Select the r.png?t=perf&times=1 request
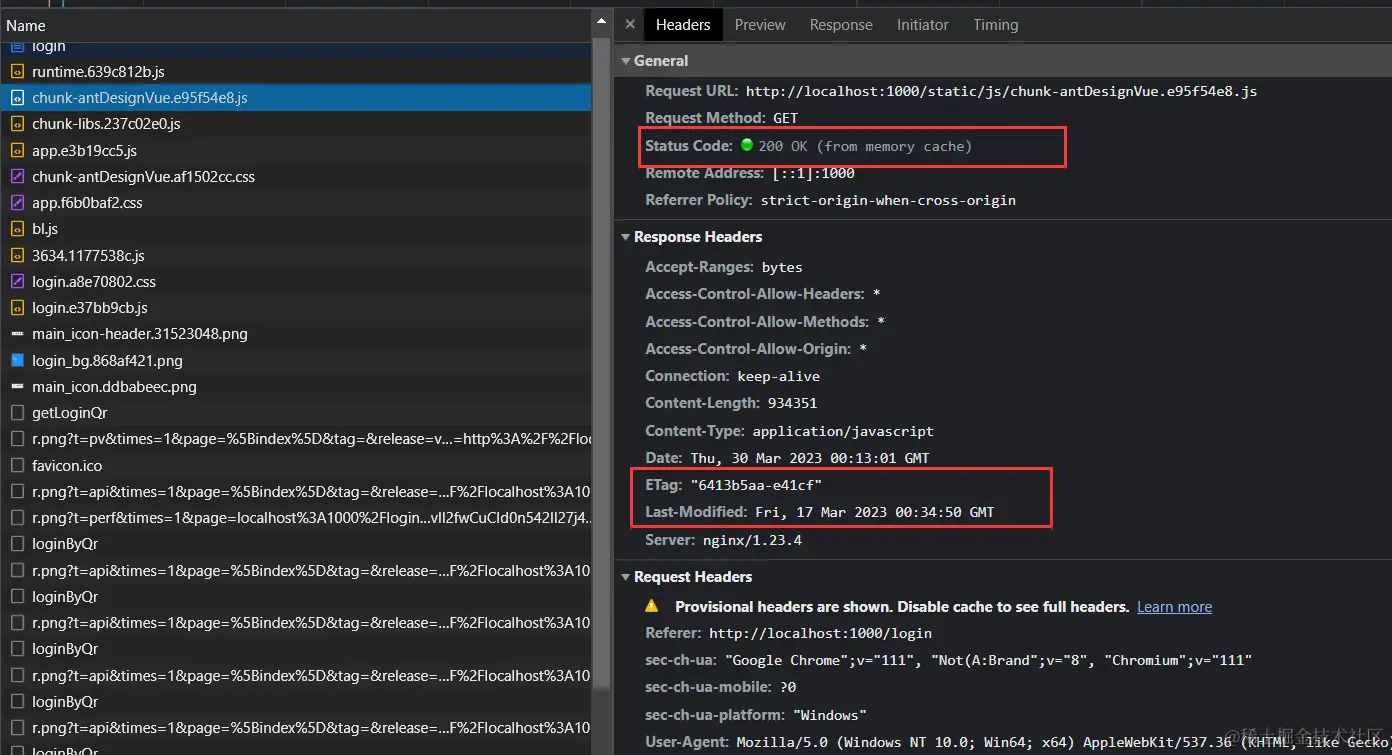Image resolution: width=1392 pixels, height=755 pixels. 296,518
